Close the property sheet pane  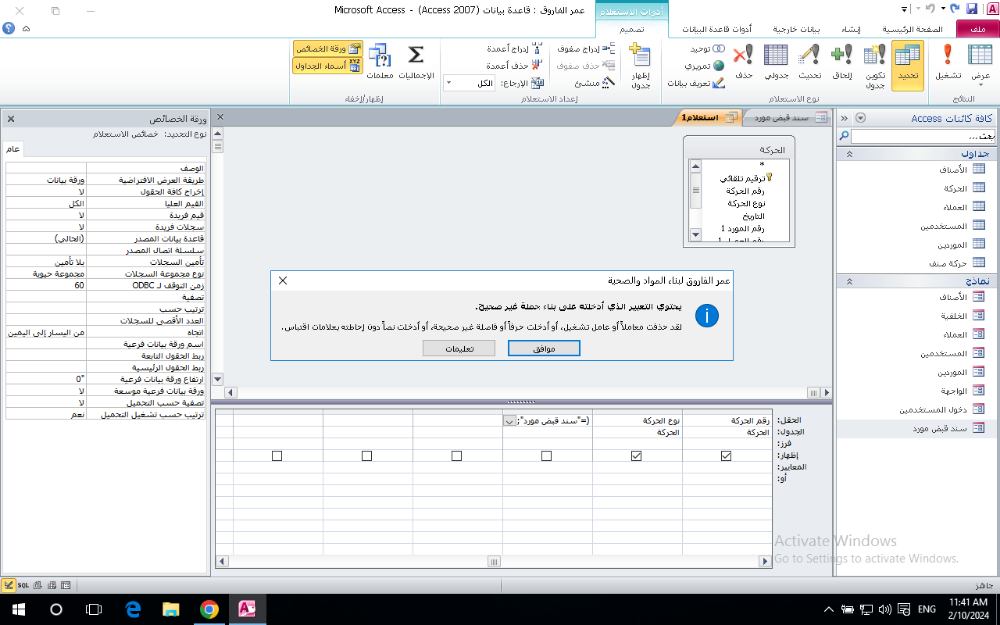[11, 119]
